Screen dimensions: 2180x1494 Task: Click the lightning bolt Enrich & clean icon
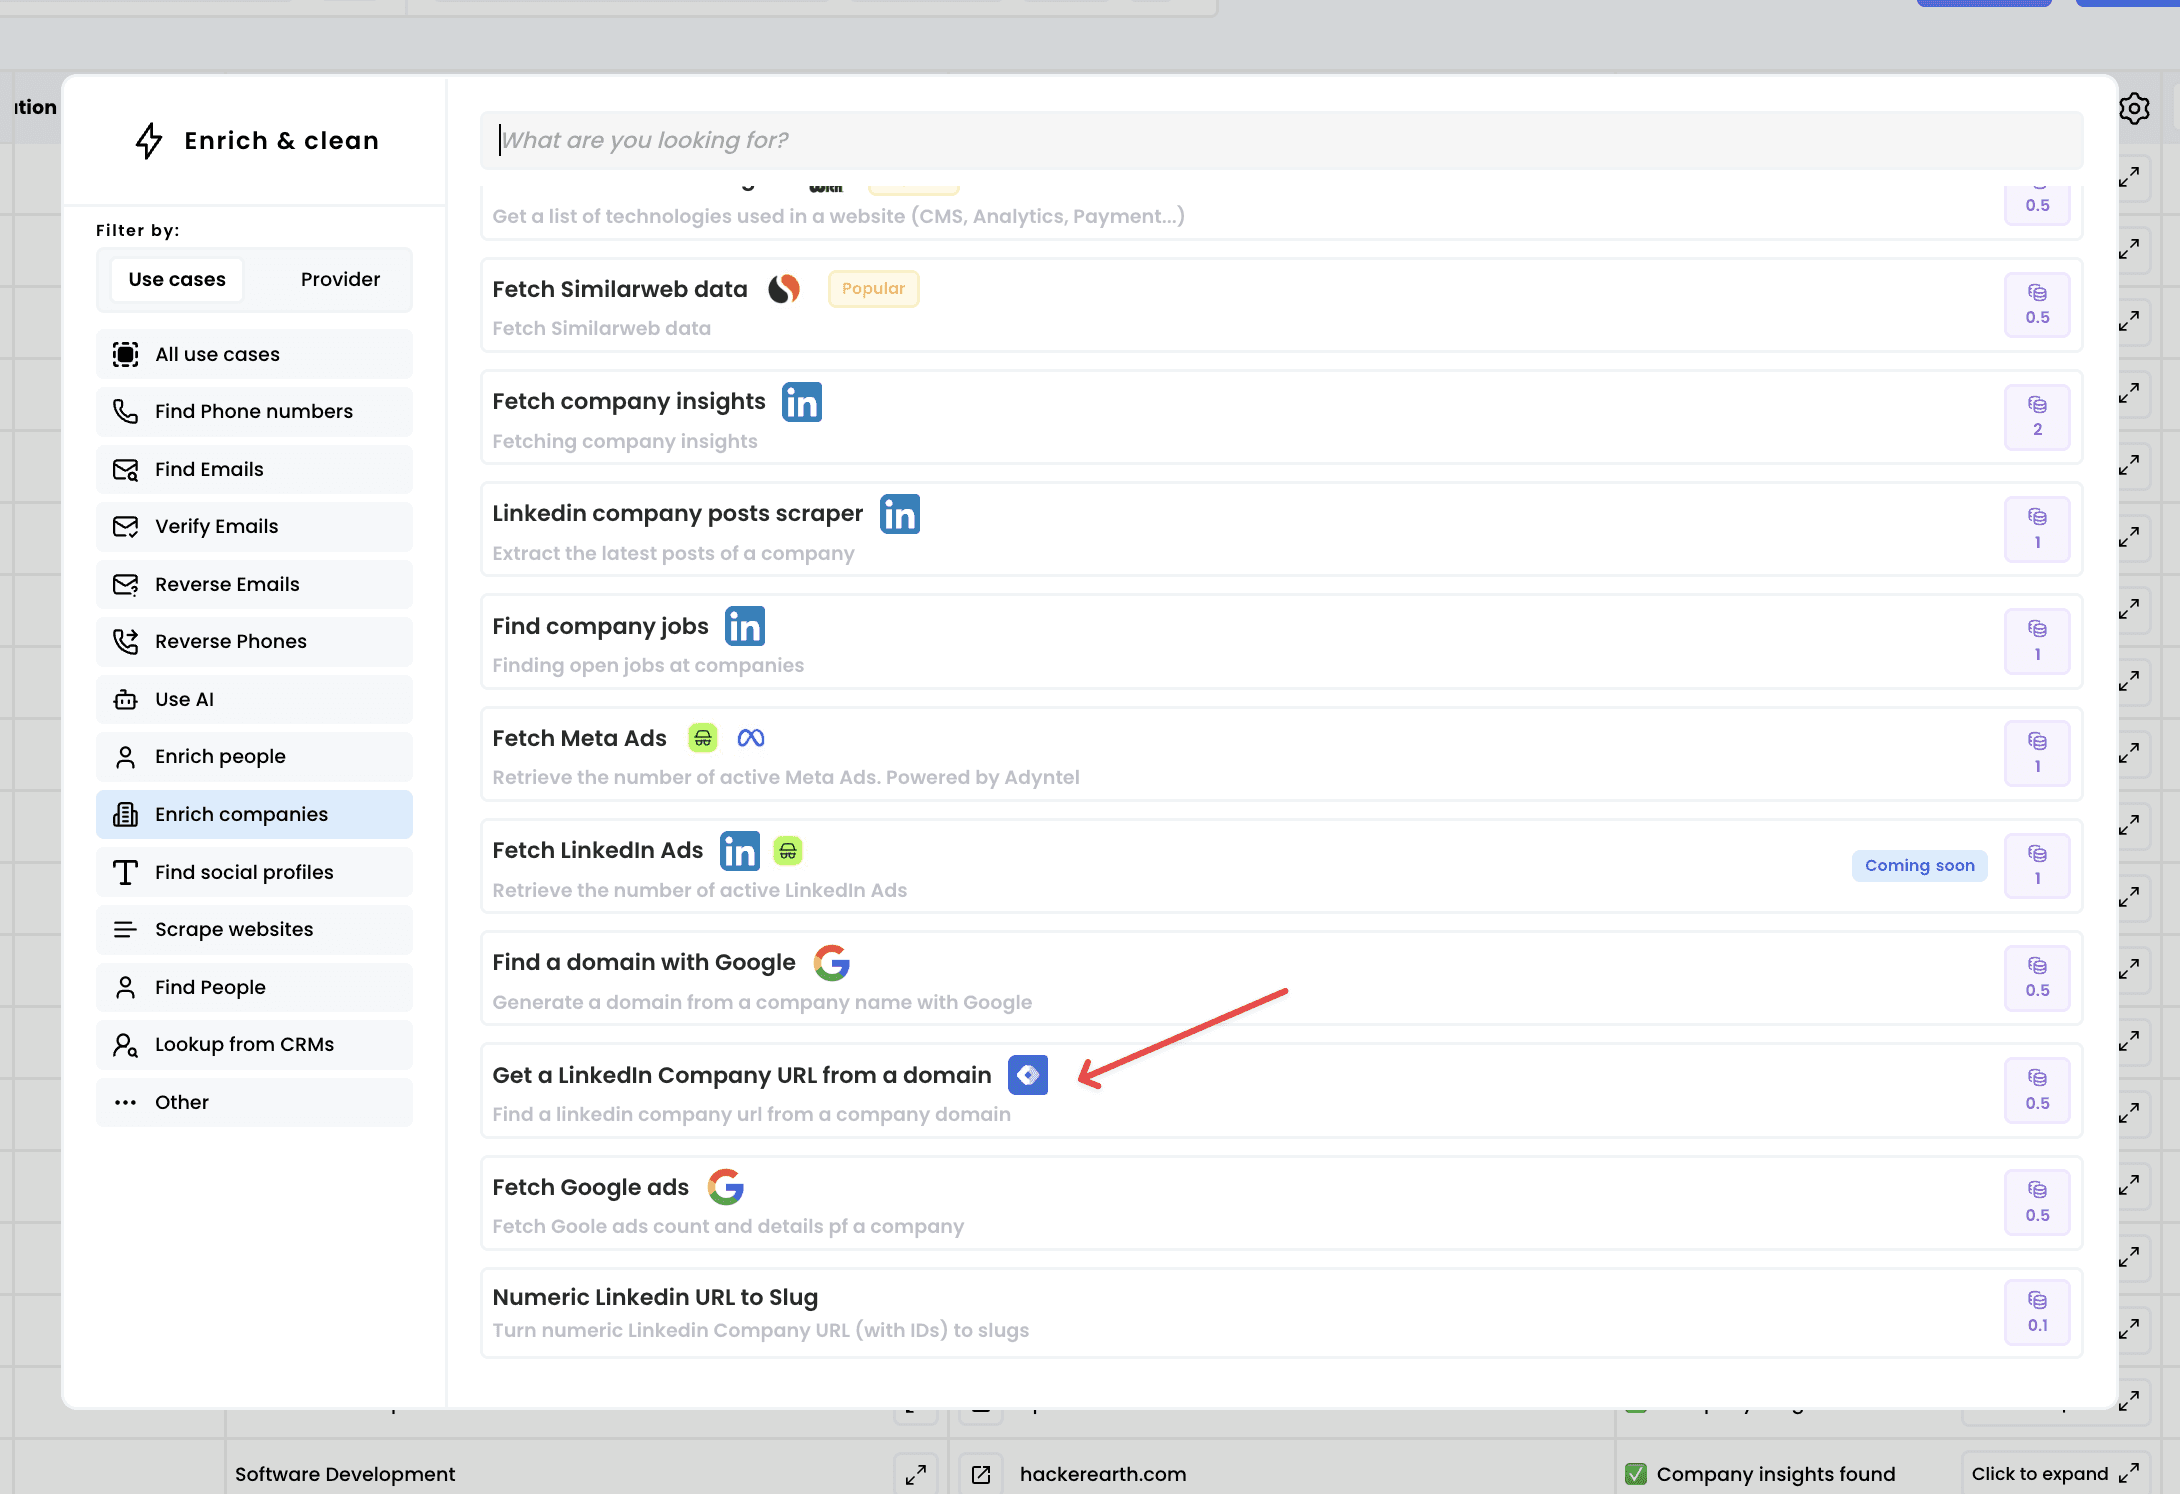coord(149,141)
